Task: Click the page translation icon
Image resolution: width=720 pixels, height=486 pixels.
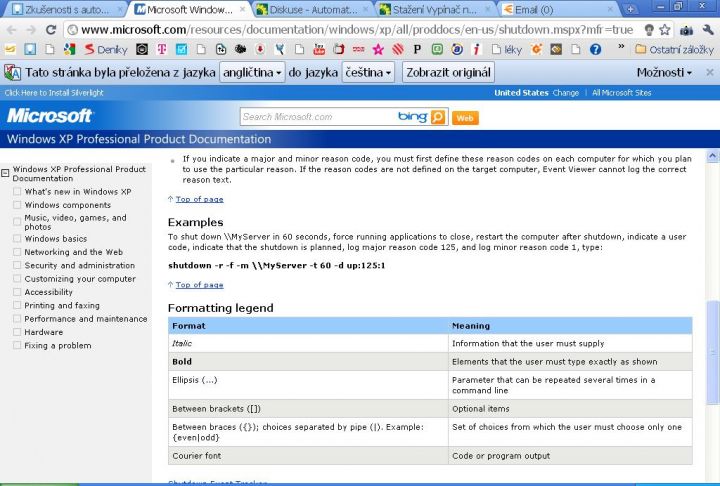Action: coord(12,72)
